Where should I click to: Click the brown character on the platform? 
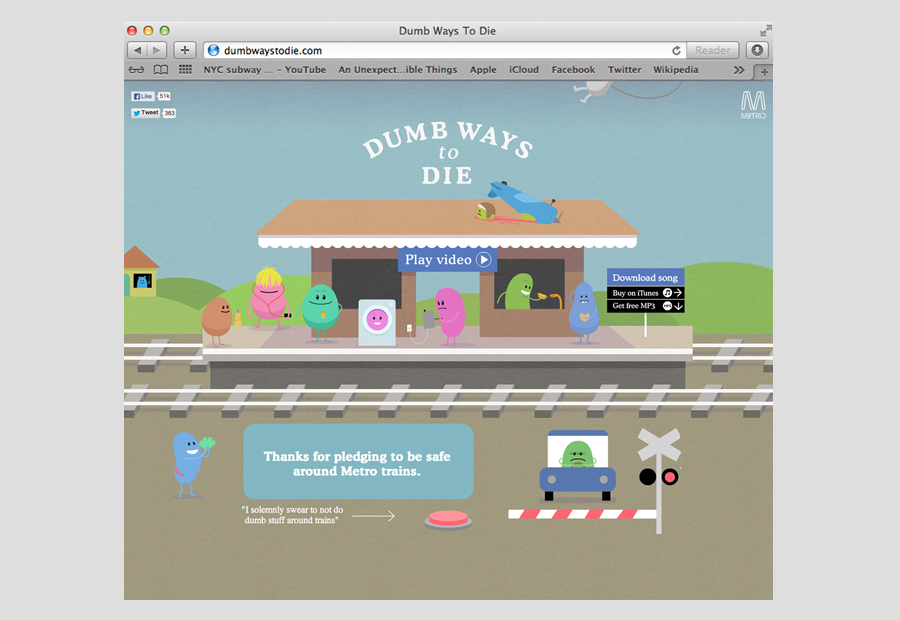pyautogui.click(x=217, y=320)
